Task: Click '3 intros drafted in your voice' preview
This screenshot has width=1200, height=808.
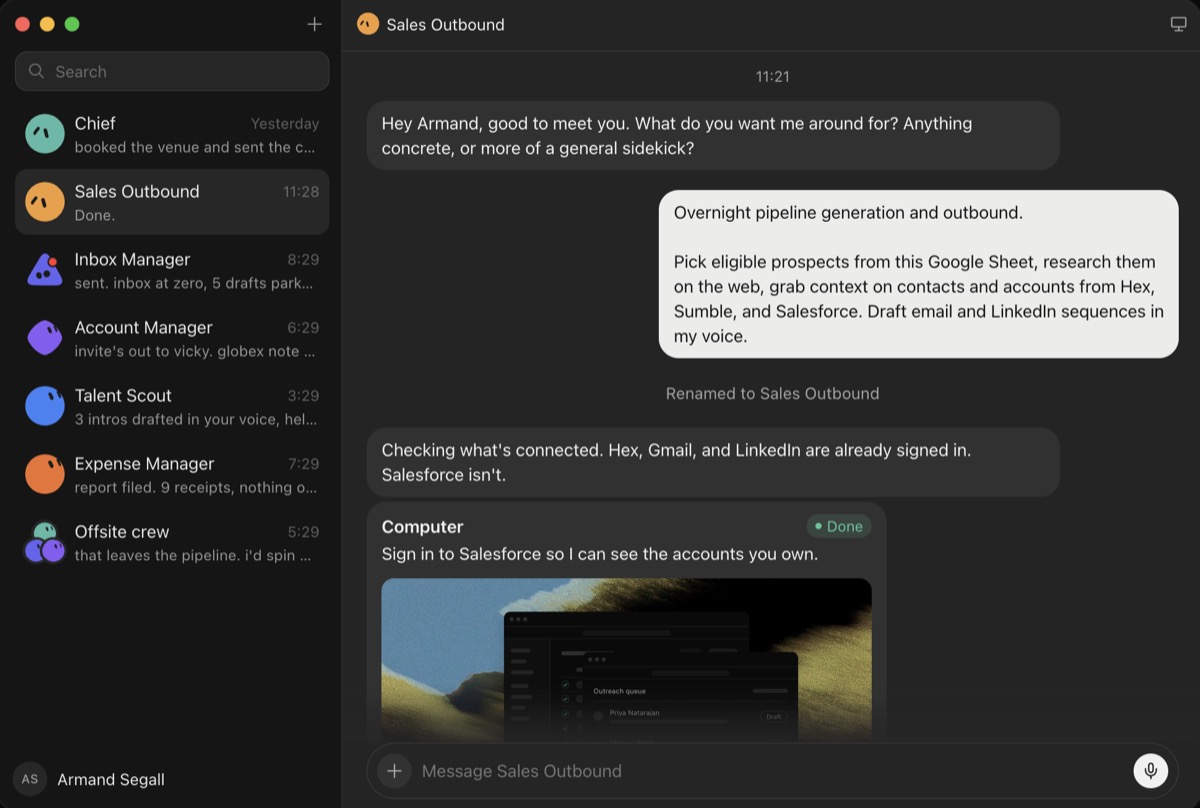Action: 196,419
